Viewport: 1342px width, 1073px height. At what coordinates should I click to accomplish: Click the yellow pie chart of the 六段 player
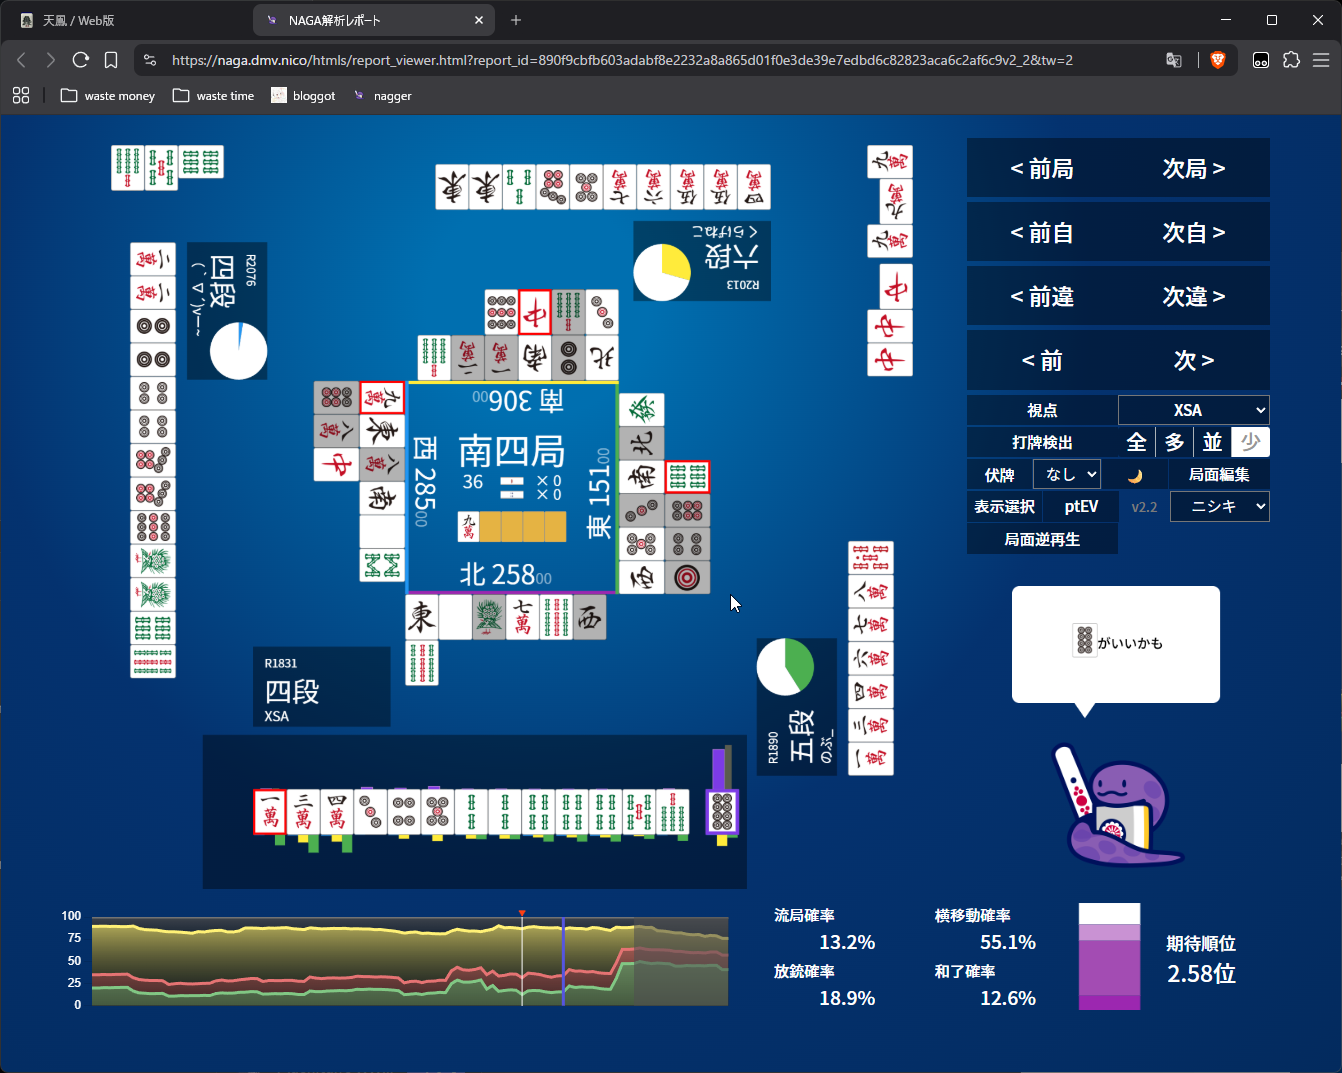coord(662,272)
